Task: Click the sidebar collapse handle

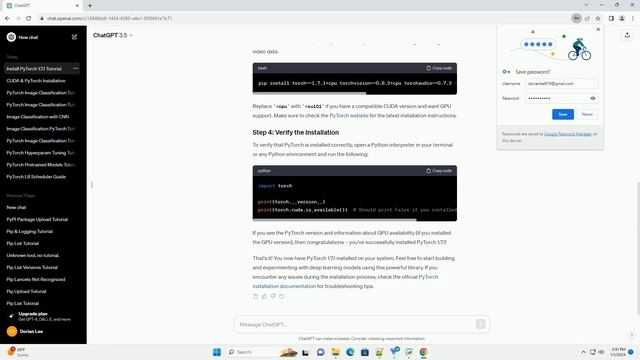Action: [x=92, y=185]
